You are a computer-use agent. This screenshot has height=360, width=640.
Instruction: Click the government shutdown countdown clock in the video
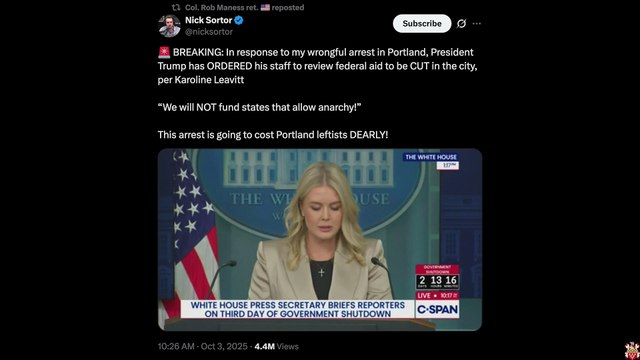[x=437, y=277]
